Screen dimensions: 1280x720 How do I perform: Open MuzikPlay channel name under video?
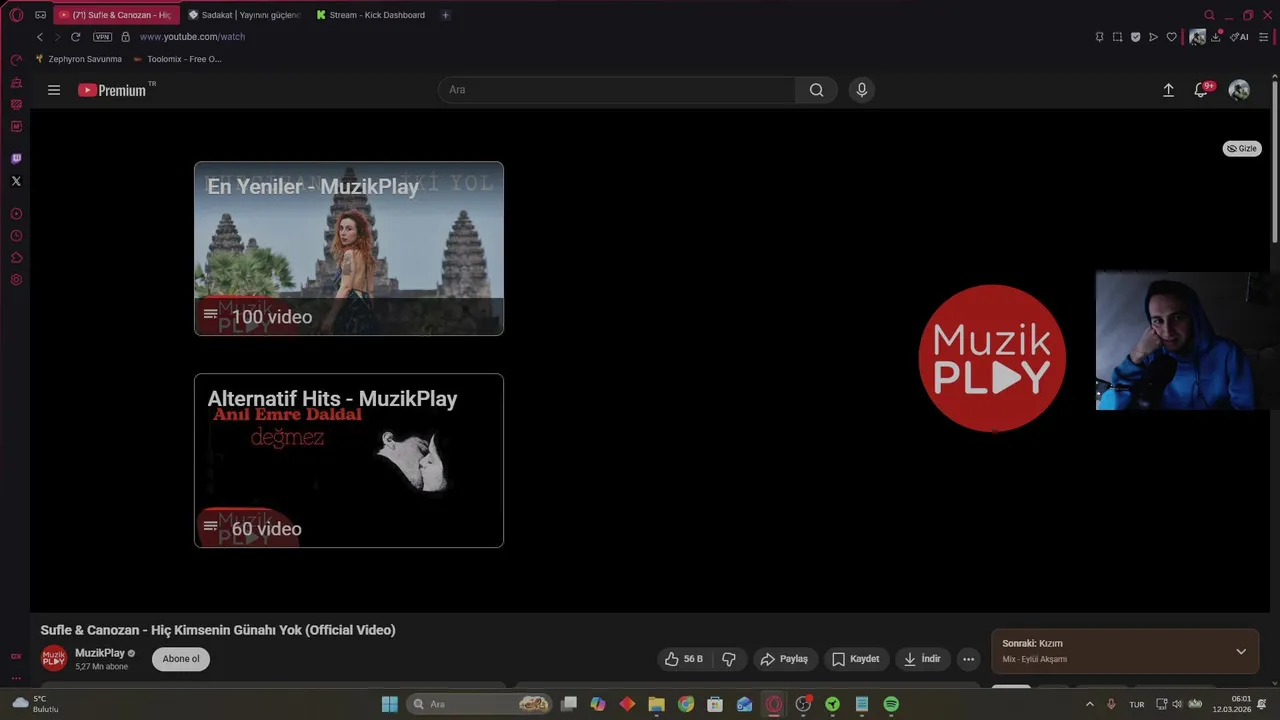tap(100, 653)
